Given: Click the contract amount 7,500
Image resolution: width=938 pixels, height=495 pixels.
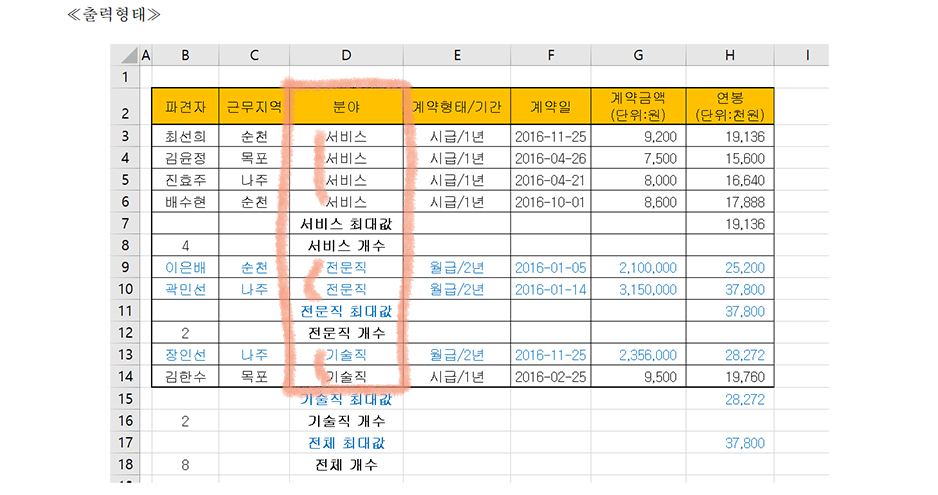Looking at the screenshot, I should coord(638,158).
